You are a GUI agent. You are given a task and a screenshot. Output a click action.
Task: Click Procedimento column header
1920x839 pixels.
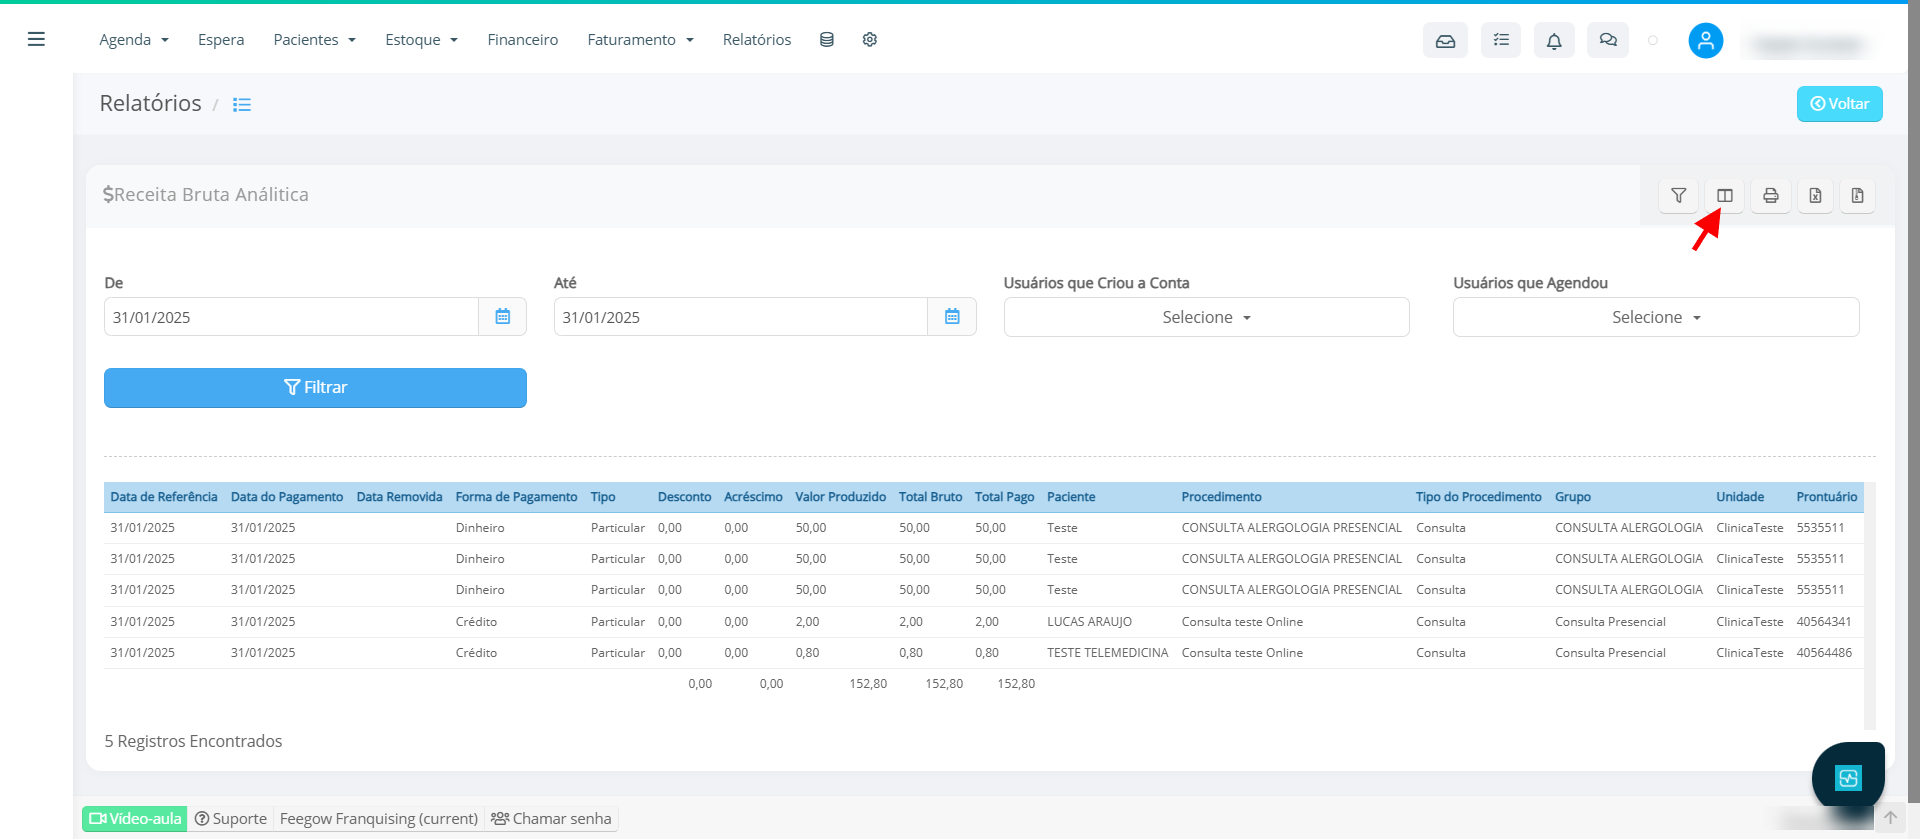(1221, 497)
